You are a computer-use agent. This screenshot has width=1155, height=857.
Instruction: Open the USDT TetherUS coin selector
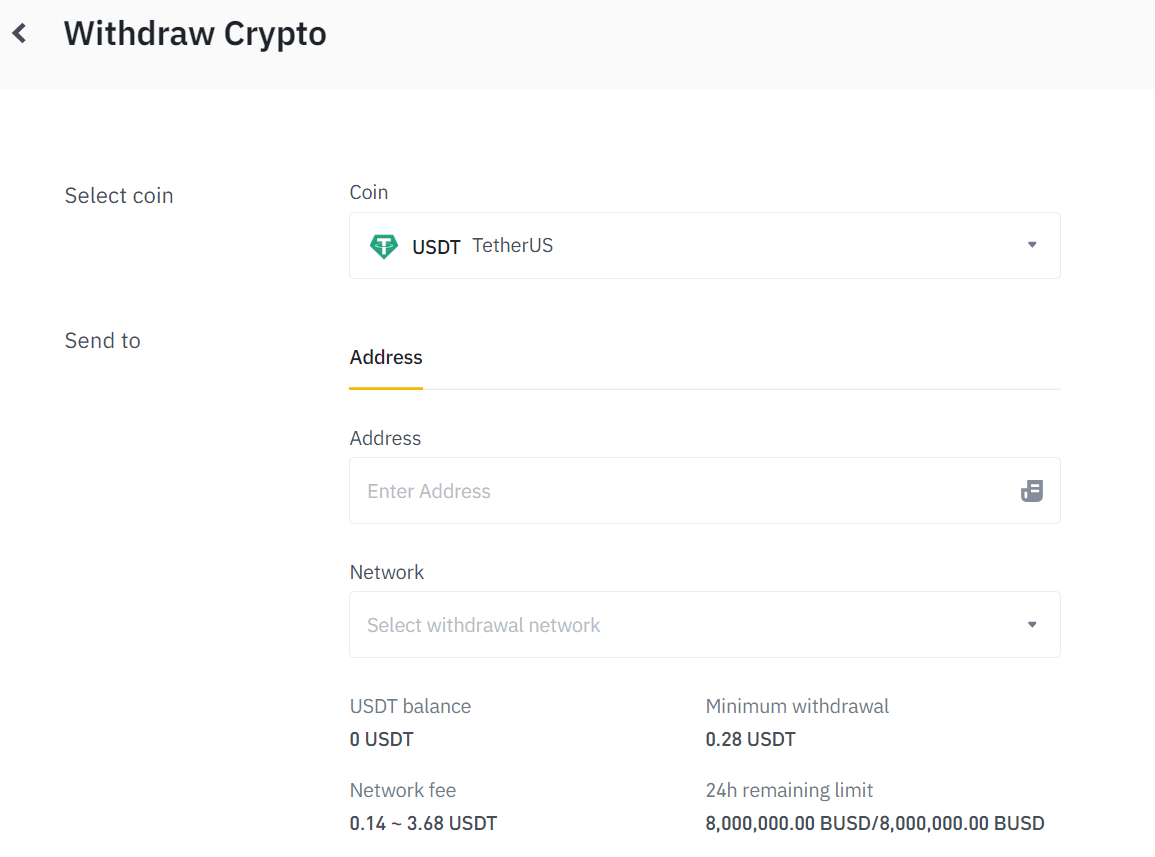pyautogui.click(x=704, y=246)
